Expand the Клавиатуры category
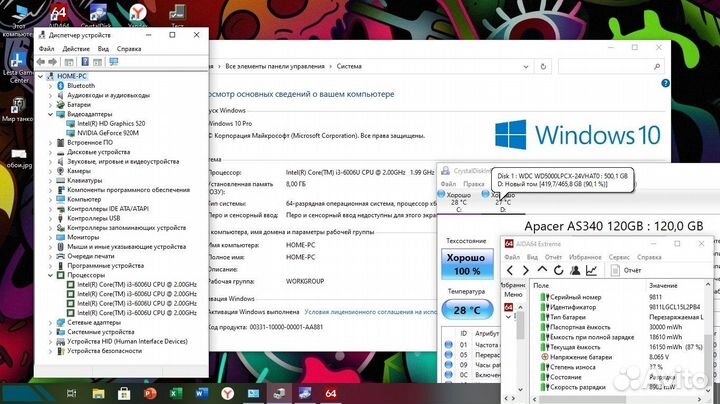The image size is (720, 404). (51, 180)
